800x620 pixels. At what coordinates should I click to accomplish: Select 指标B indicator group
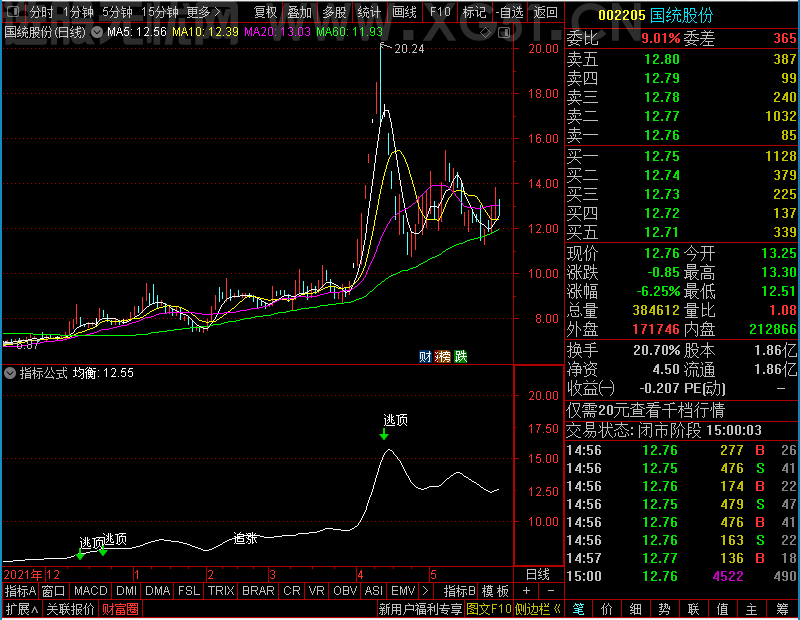point(460,591)
